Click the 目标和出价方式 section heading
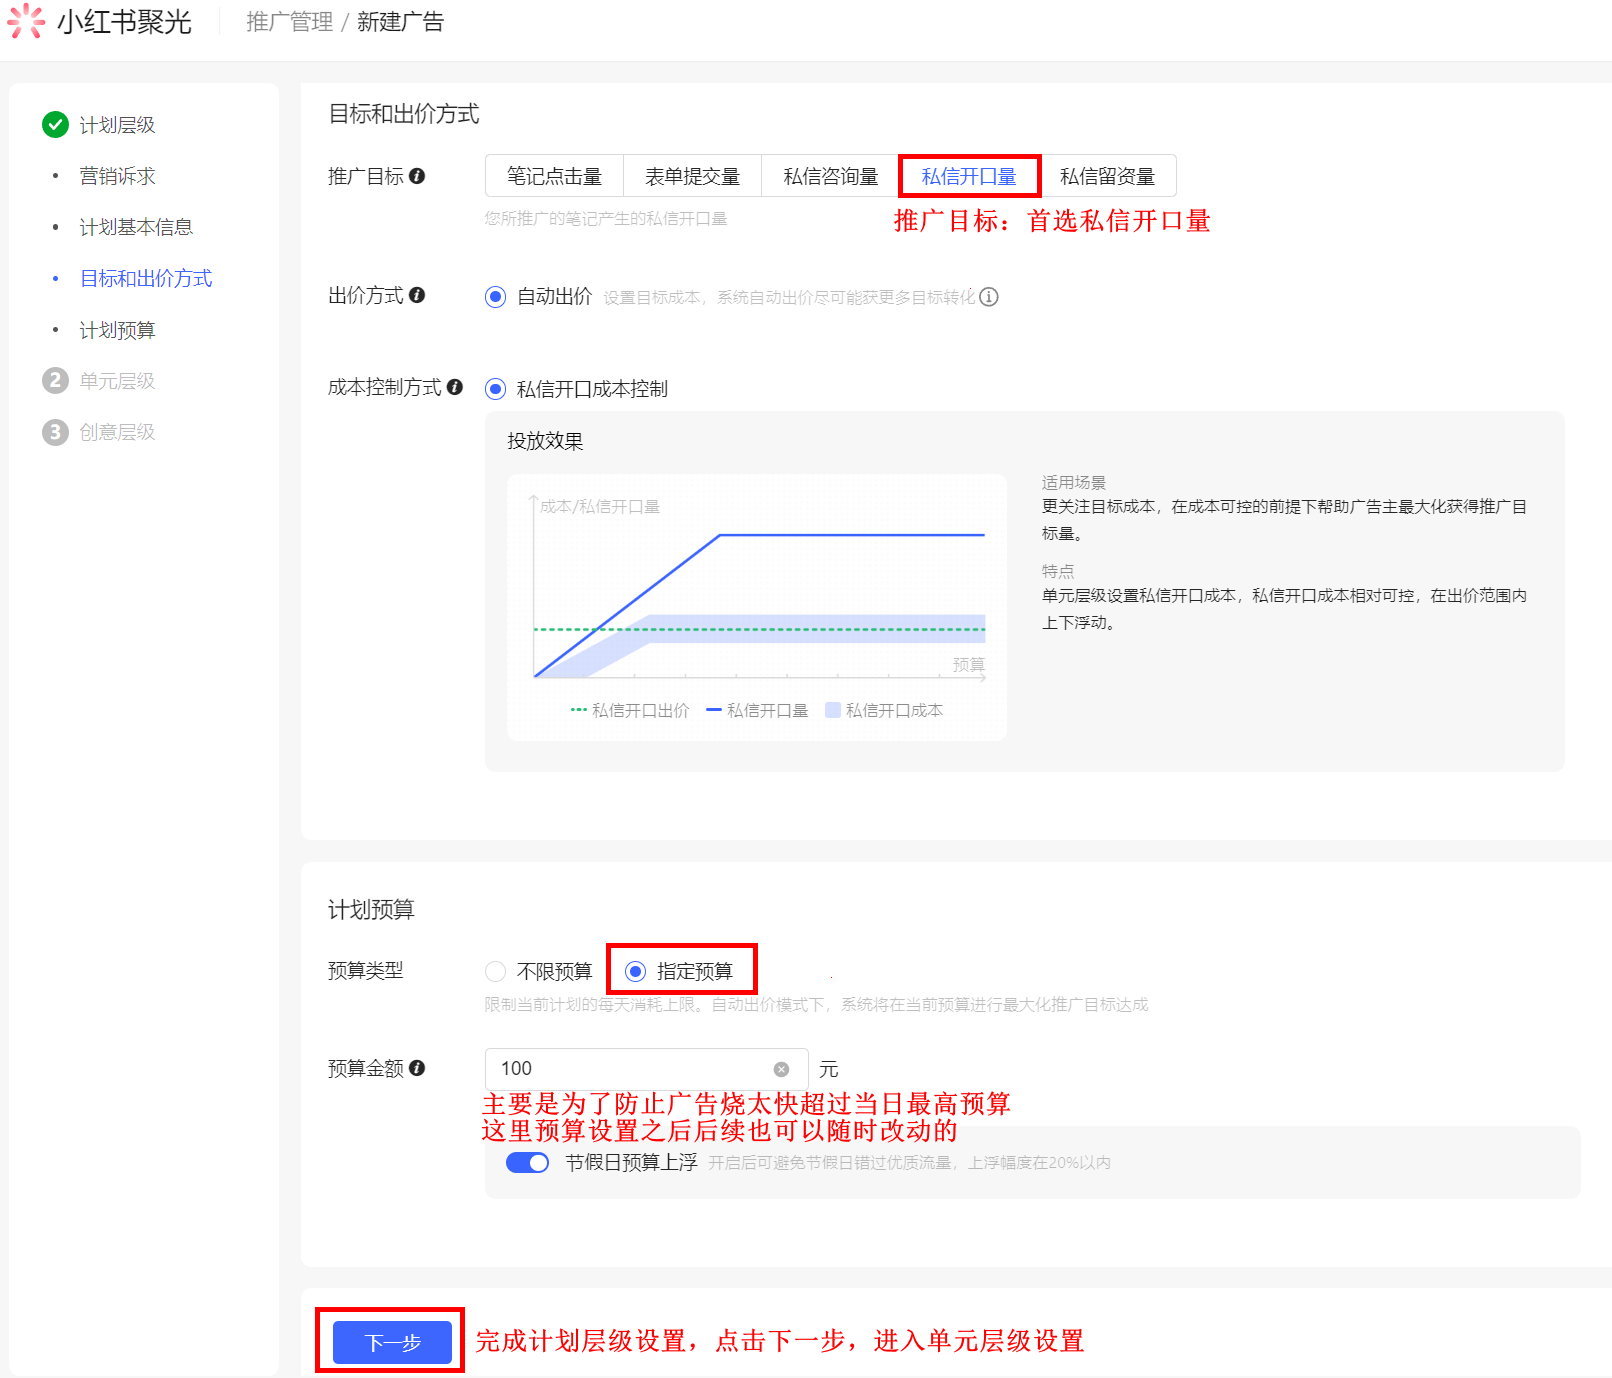 pyautogui.click(x=404, y=114)
